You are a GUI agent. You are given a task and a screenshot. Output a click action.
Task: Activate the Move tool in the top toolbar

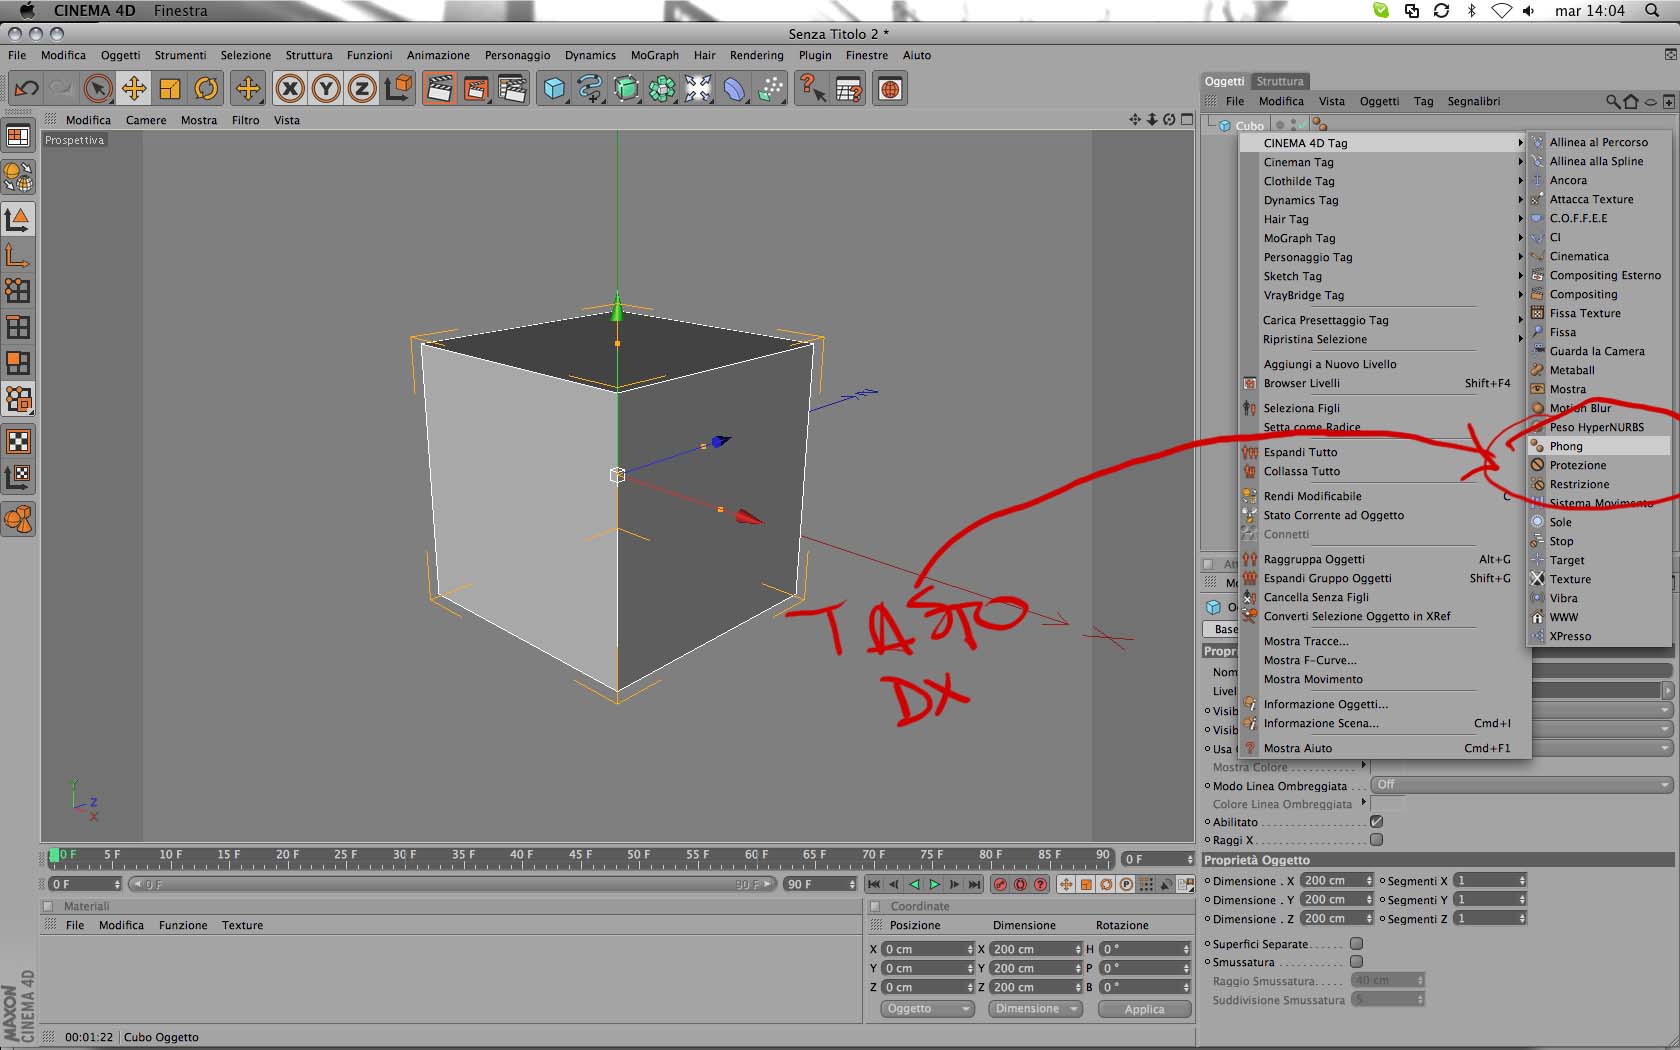click(x=133, y=89)
